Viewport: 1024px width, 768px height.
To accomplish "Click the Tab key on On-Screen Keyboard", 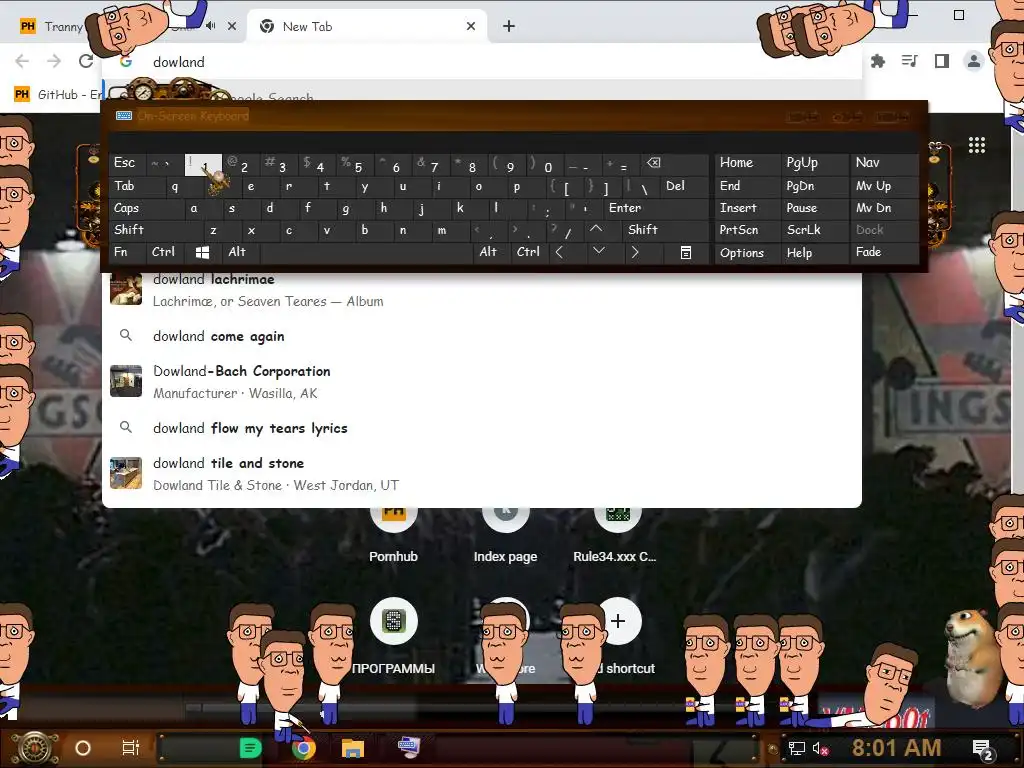I will (x=137, y=186).
